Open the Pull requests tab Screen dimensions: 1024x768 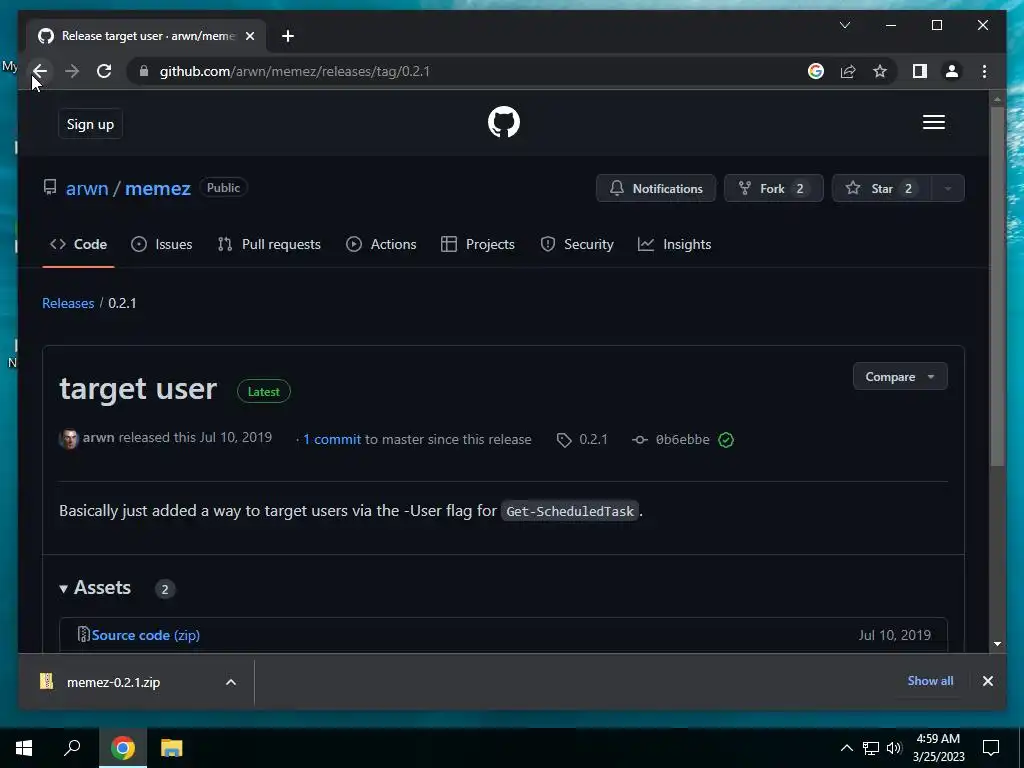point(269,244)
